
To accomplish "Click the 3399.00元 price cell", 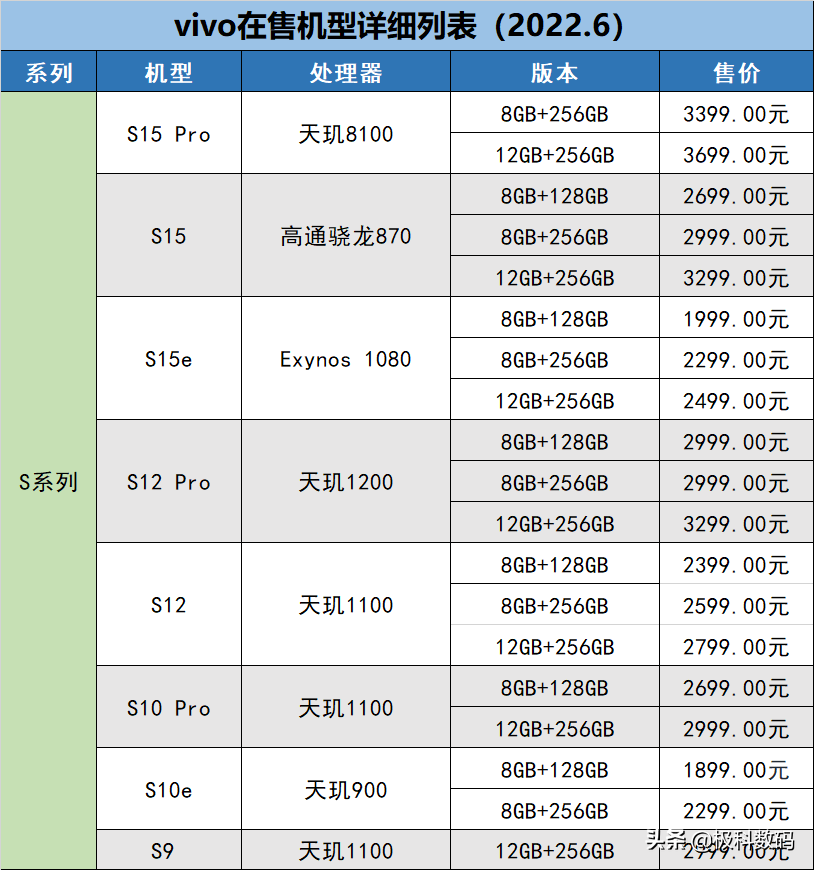I will [x=737, y=113].
